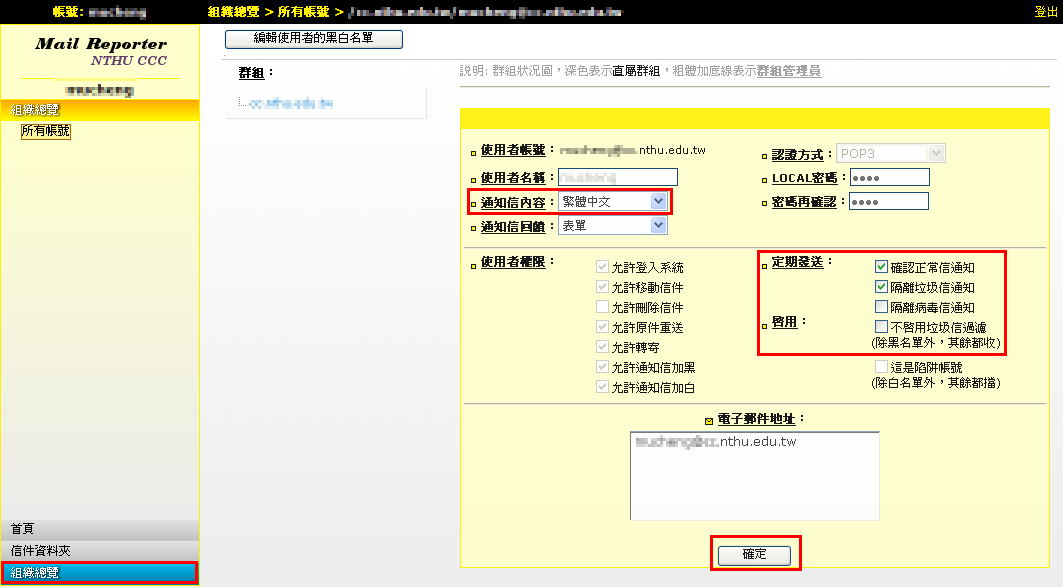Click the 編輯使用者的黑白名單 button
Screen dimensions: 1063x587
pyautogui.click(x=313, y=39)
